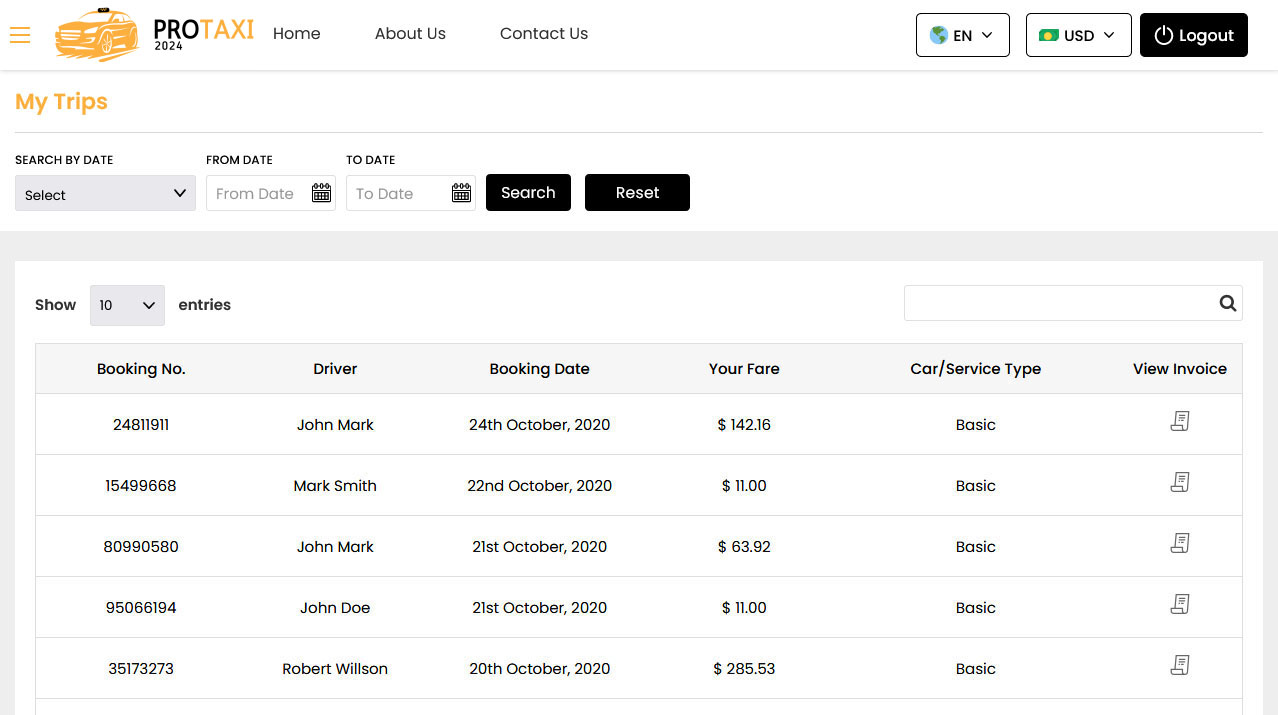This screenshot has height=715, width=1278.
Task: View invoice for booking 95066194
Action: (1180, 605)
